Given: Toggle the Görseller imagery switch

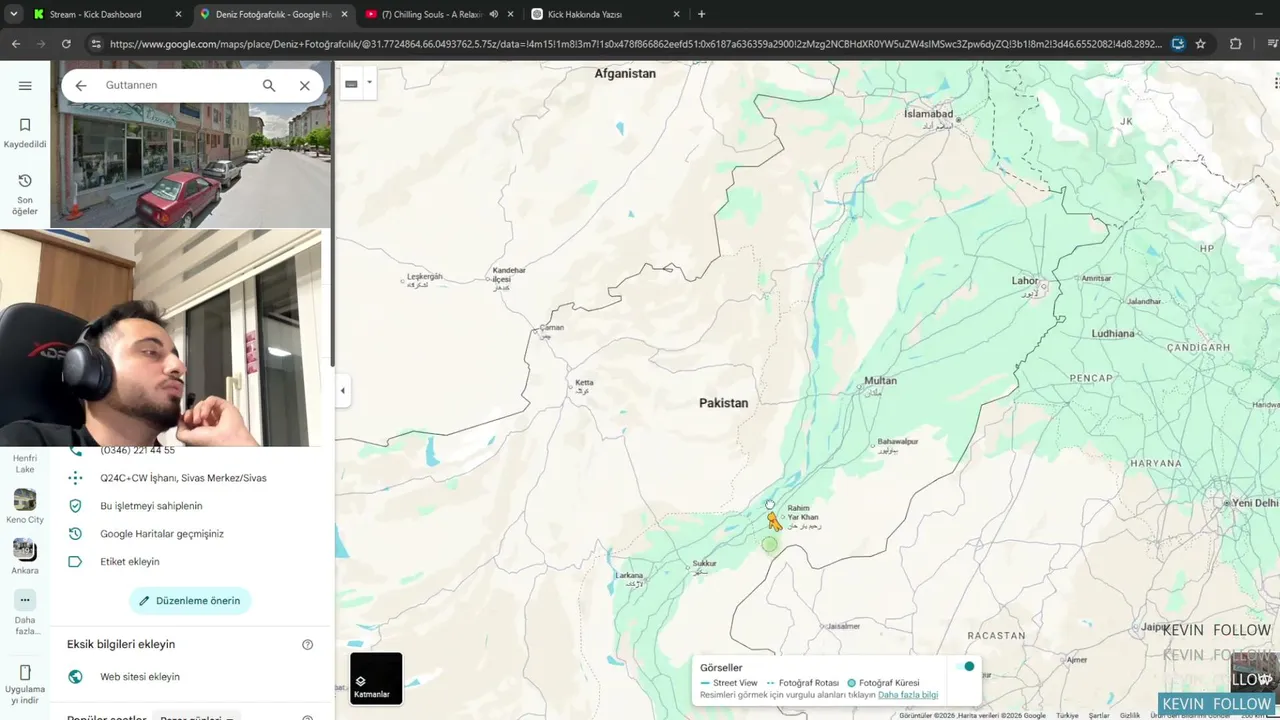Looking at the screenshot, I should click(x=964, y=667).
